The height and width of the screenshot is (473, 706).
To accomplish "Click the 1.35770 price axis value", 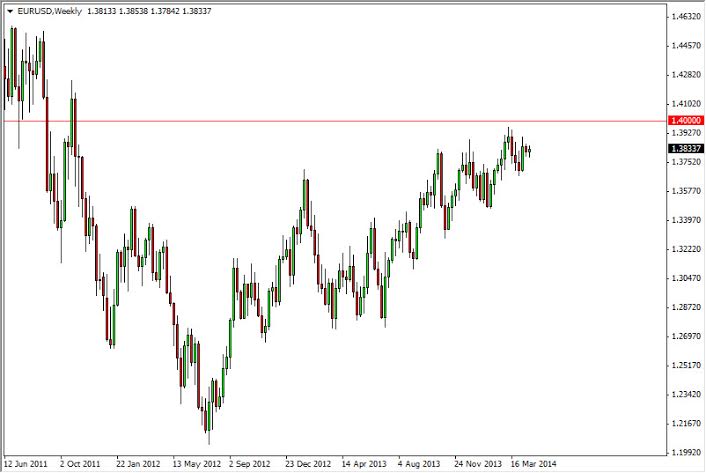I will point(686,191).
